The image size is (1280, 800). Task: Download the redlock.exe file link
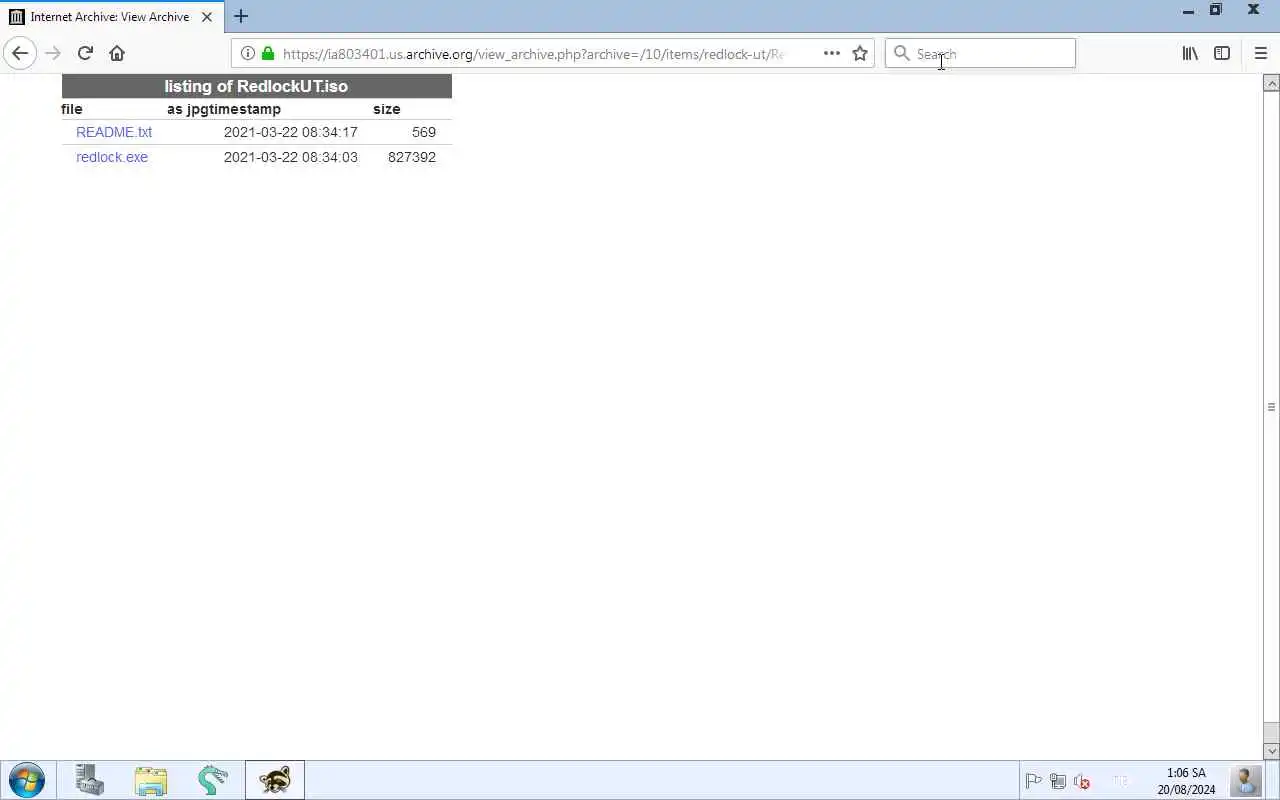[x=112, y=157]
